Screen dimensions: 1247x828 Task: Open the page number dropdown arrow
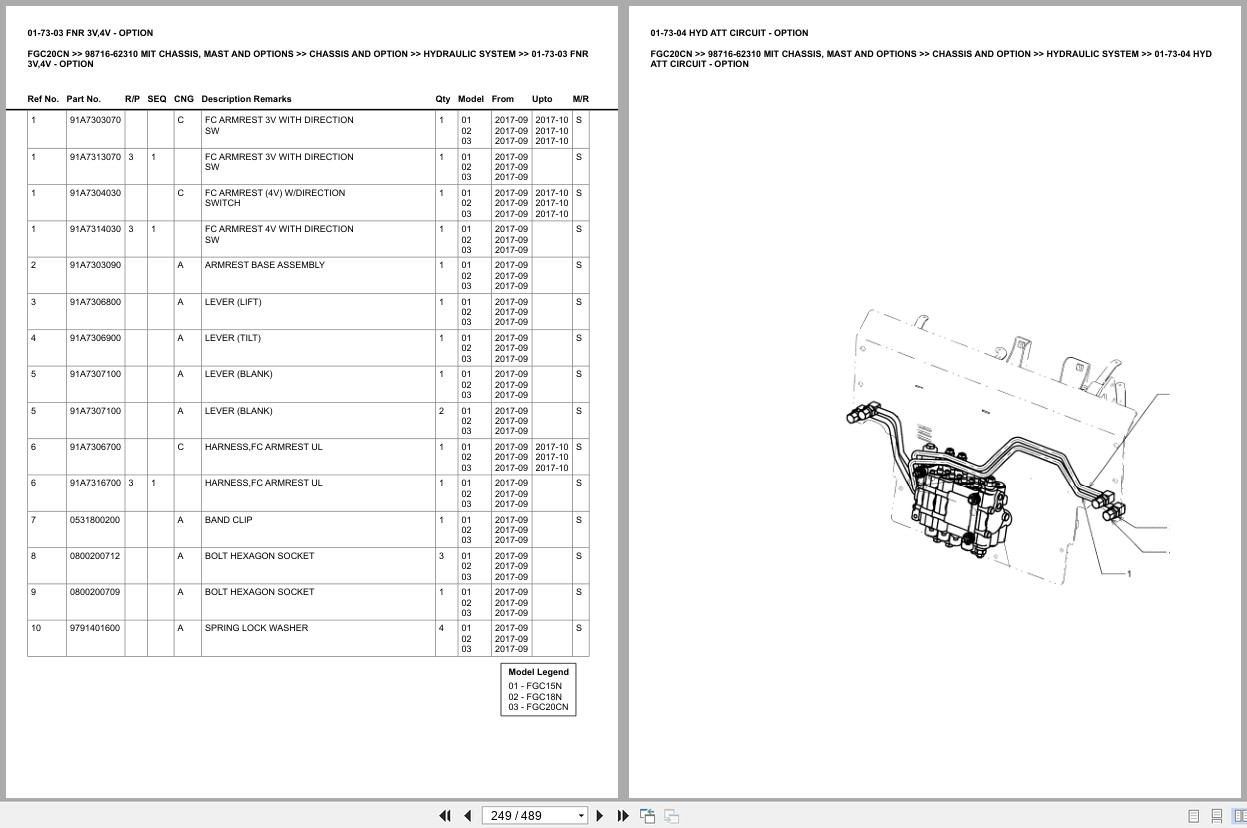click(x=581, y=816)
